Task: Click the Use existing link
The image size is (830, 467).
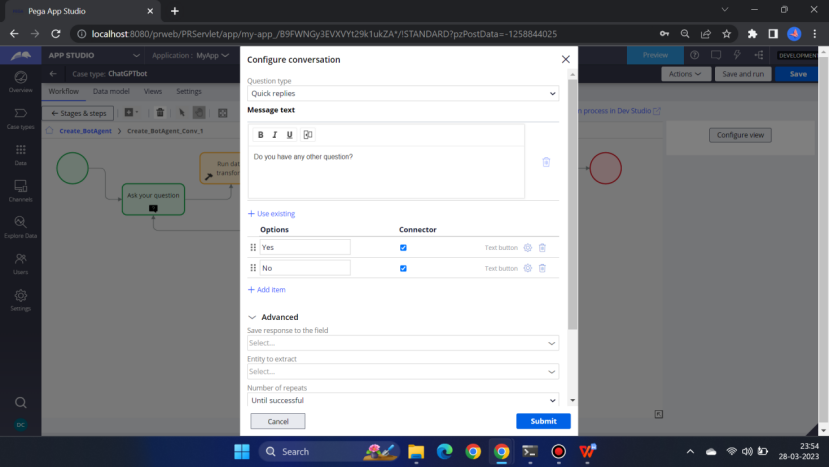Action: point(272,214)
